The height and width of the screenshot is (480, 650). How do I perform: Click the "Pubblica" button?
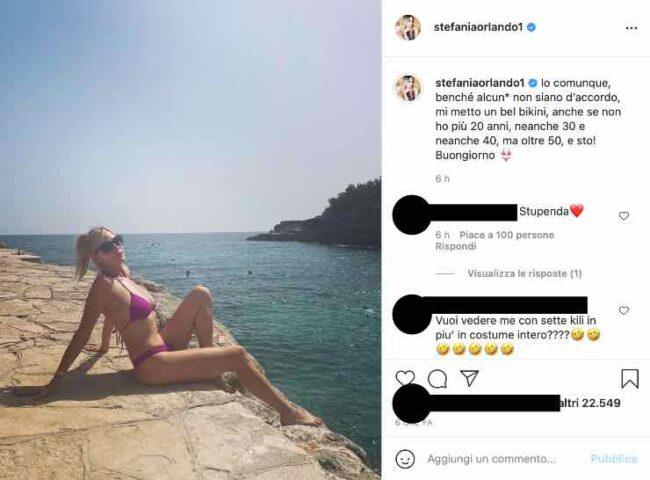614,458
